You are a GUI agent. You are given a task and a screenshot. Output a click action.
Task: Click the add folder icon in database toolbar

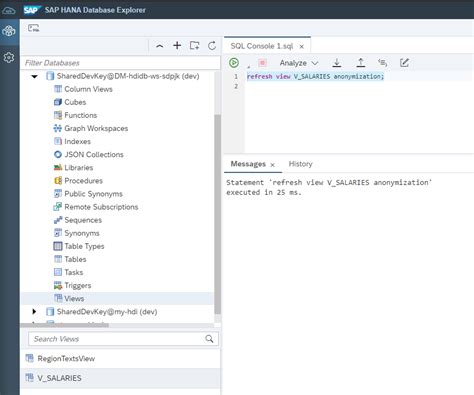(194, 46)
